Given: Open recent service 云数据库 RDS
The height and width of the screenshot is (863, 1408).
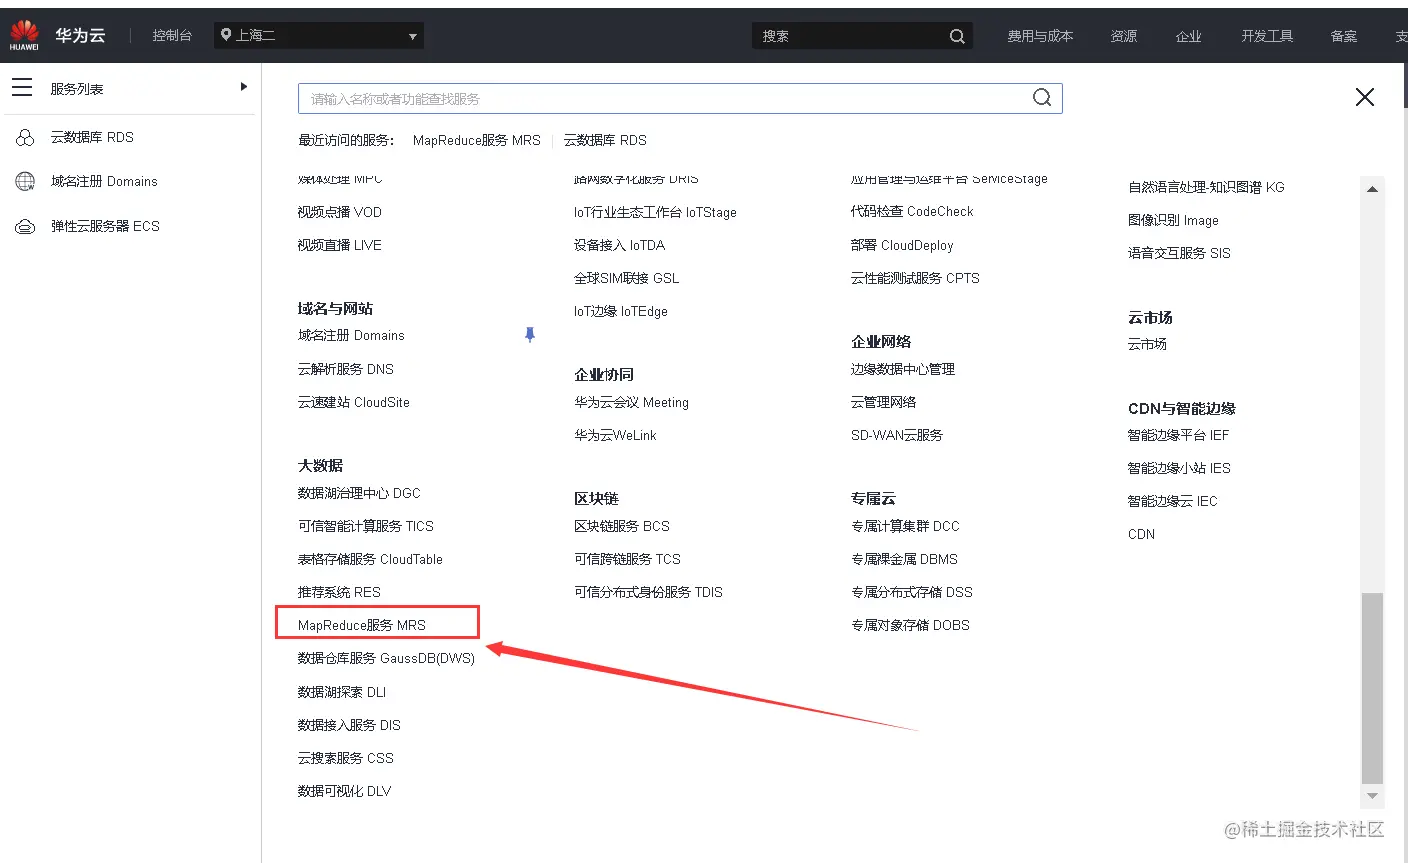Looking at the screenshot, I should tap(605, 140).
